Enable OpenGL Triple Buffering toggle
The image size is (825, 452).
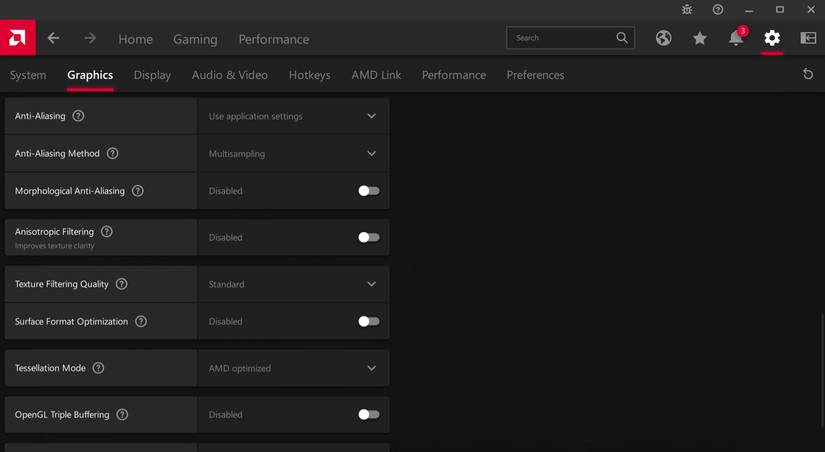pos(368,414)
